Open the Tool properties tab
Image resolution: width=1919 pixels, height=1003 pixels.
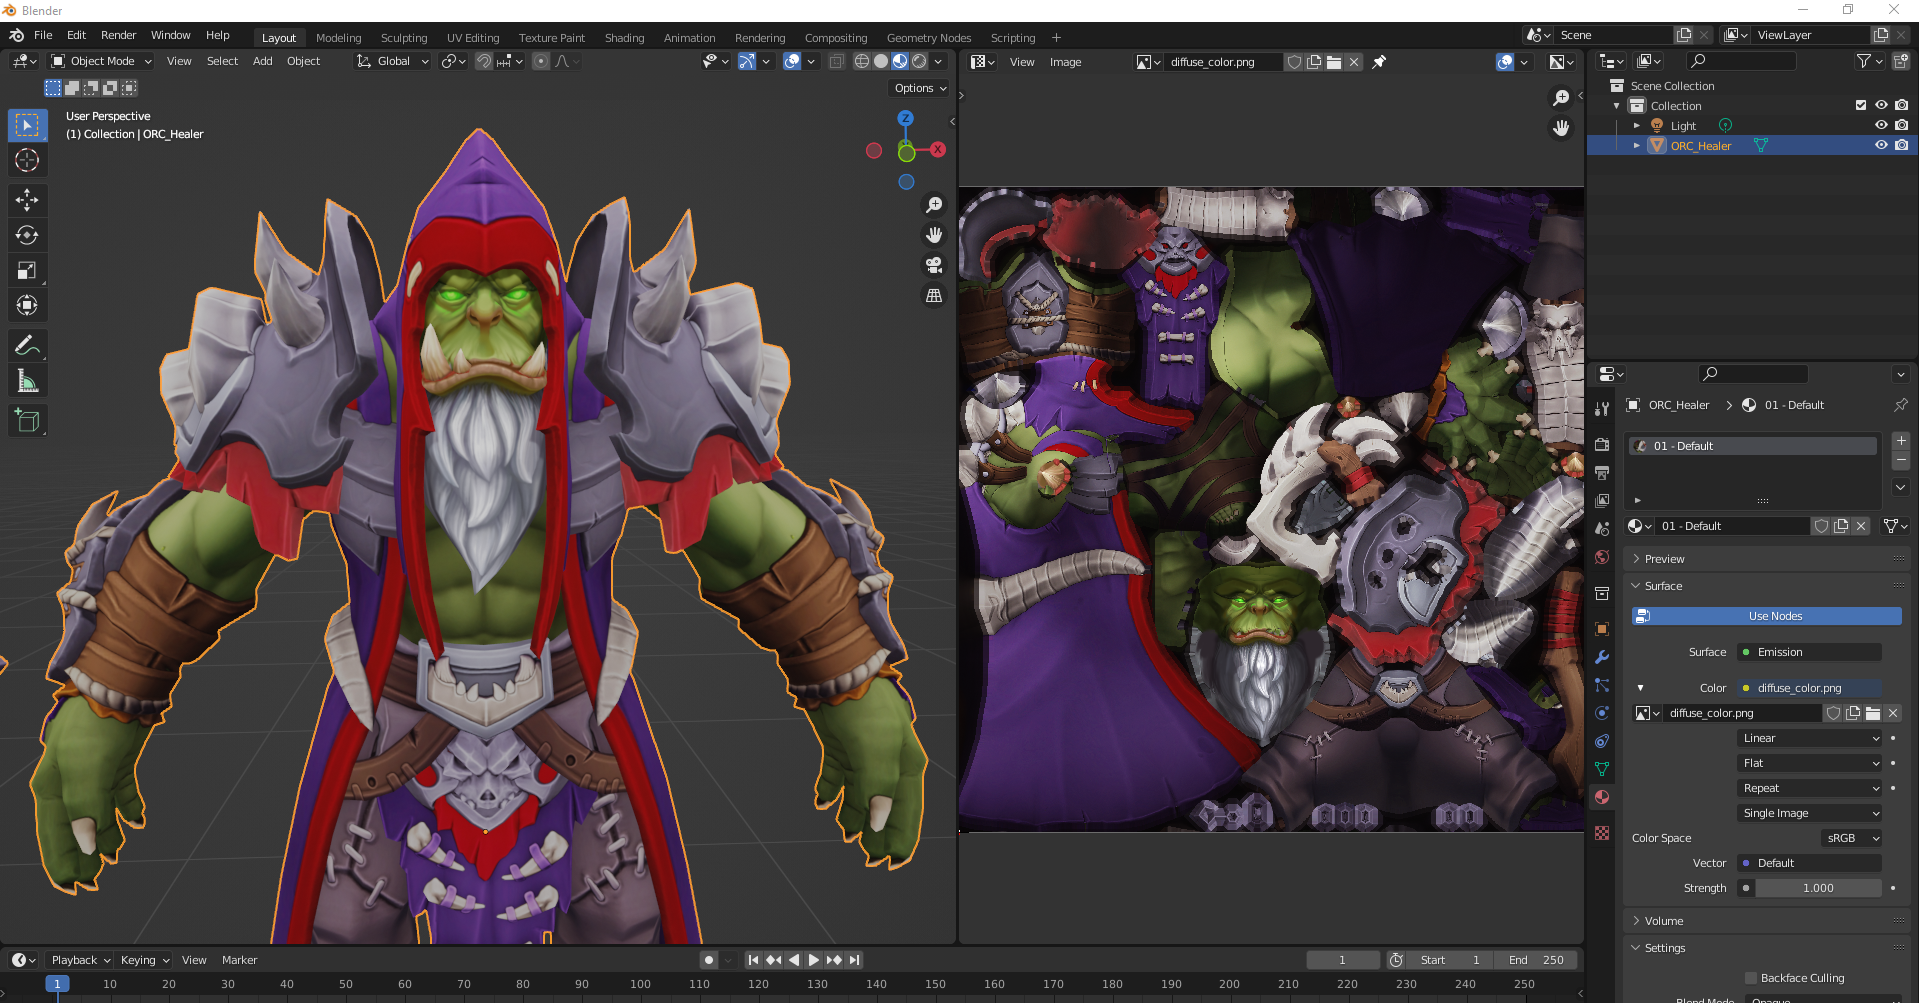click(1602, 409)
